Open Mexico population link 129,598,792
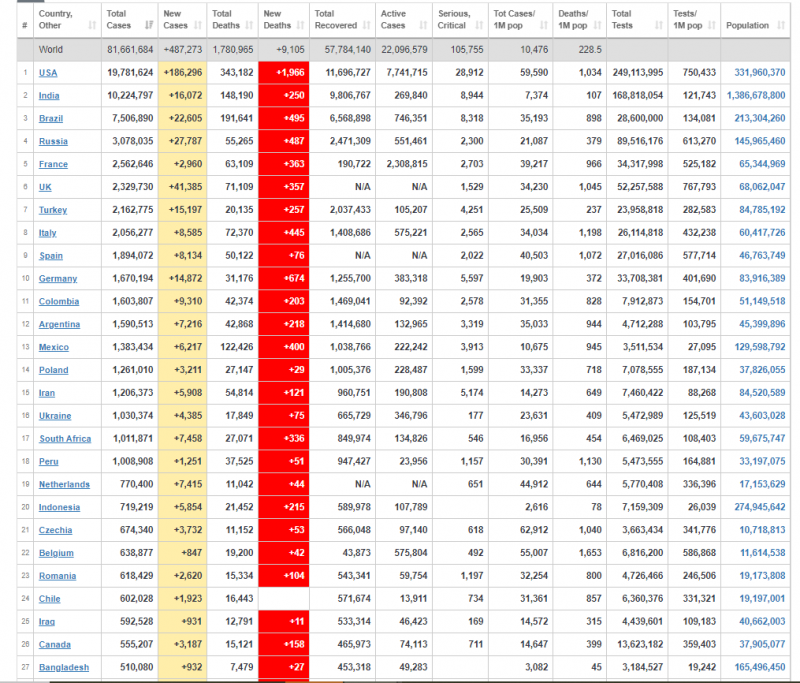The image size is (800, 683). (760, 347)
